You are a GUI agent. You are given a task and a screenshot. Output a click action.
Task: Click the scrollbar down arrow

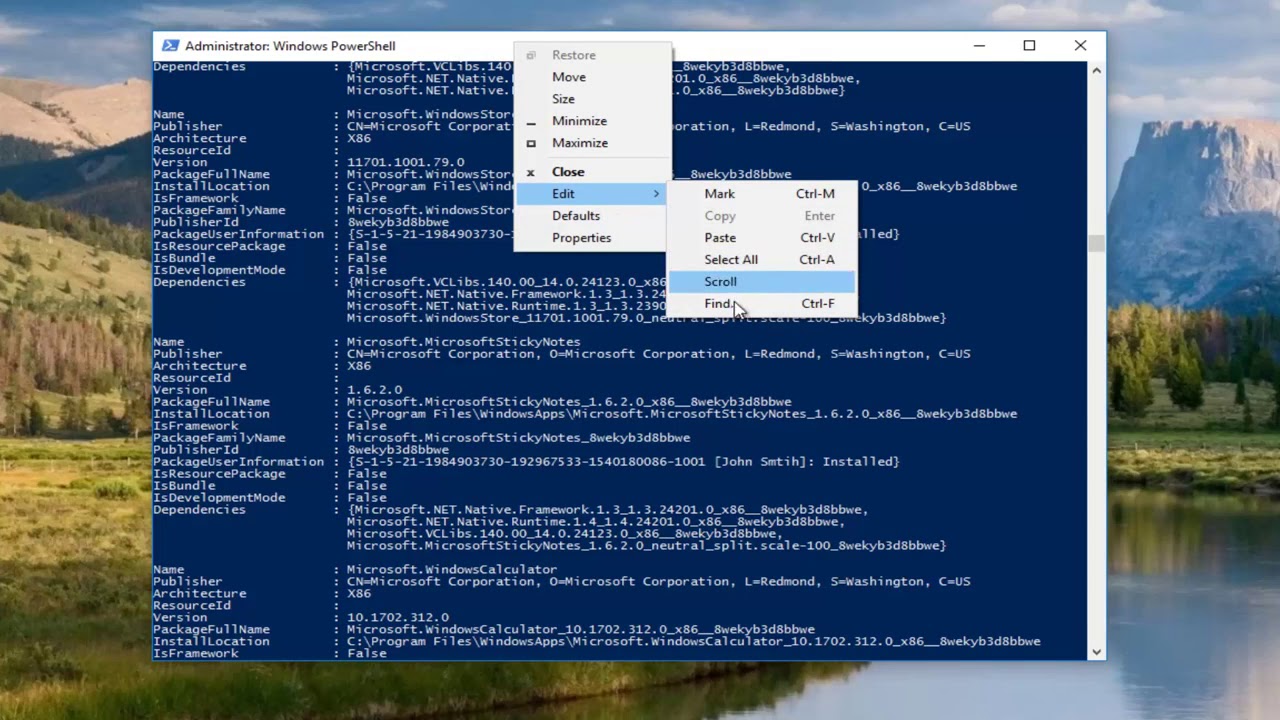pyautogui.click(x=1097, y=651)
